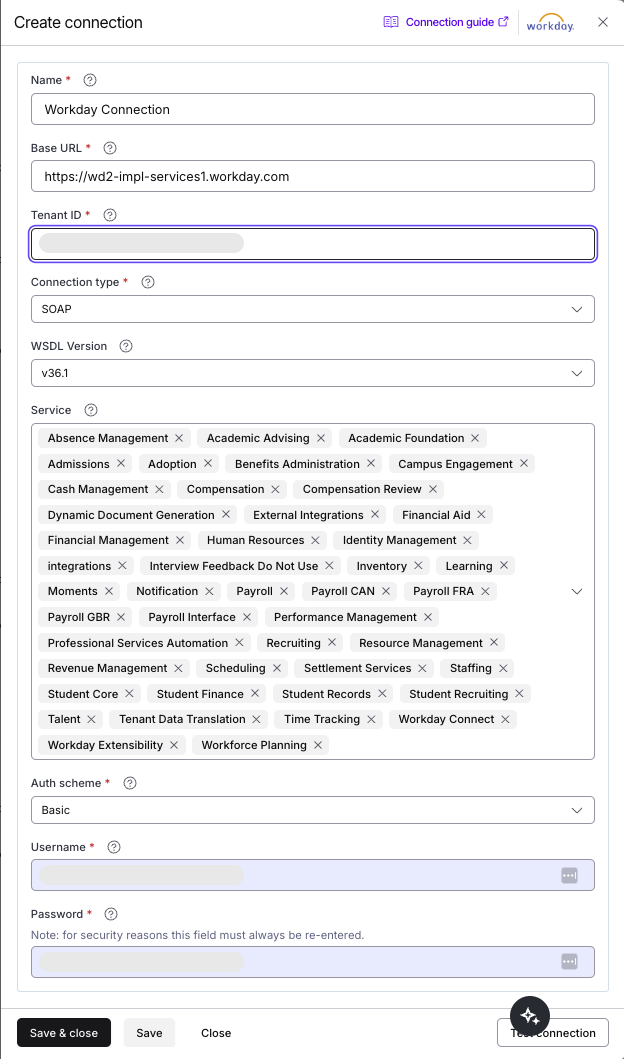This screenshot has height=1059, width=624.
Task: Open the sparkle AI assistant button
Action: click(x=530, y=1016)
